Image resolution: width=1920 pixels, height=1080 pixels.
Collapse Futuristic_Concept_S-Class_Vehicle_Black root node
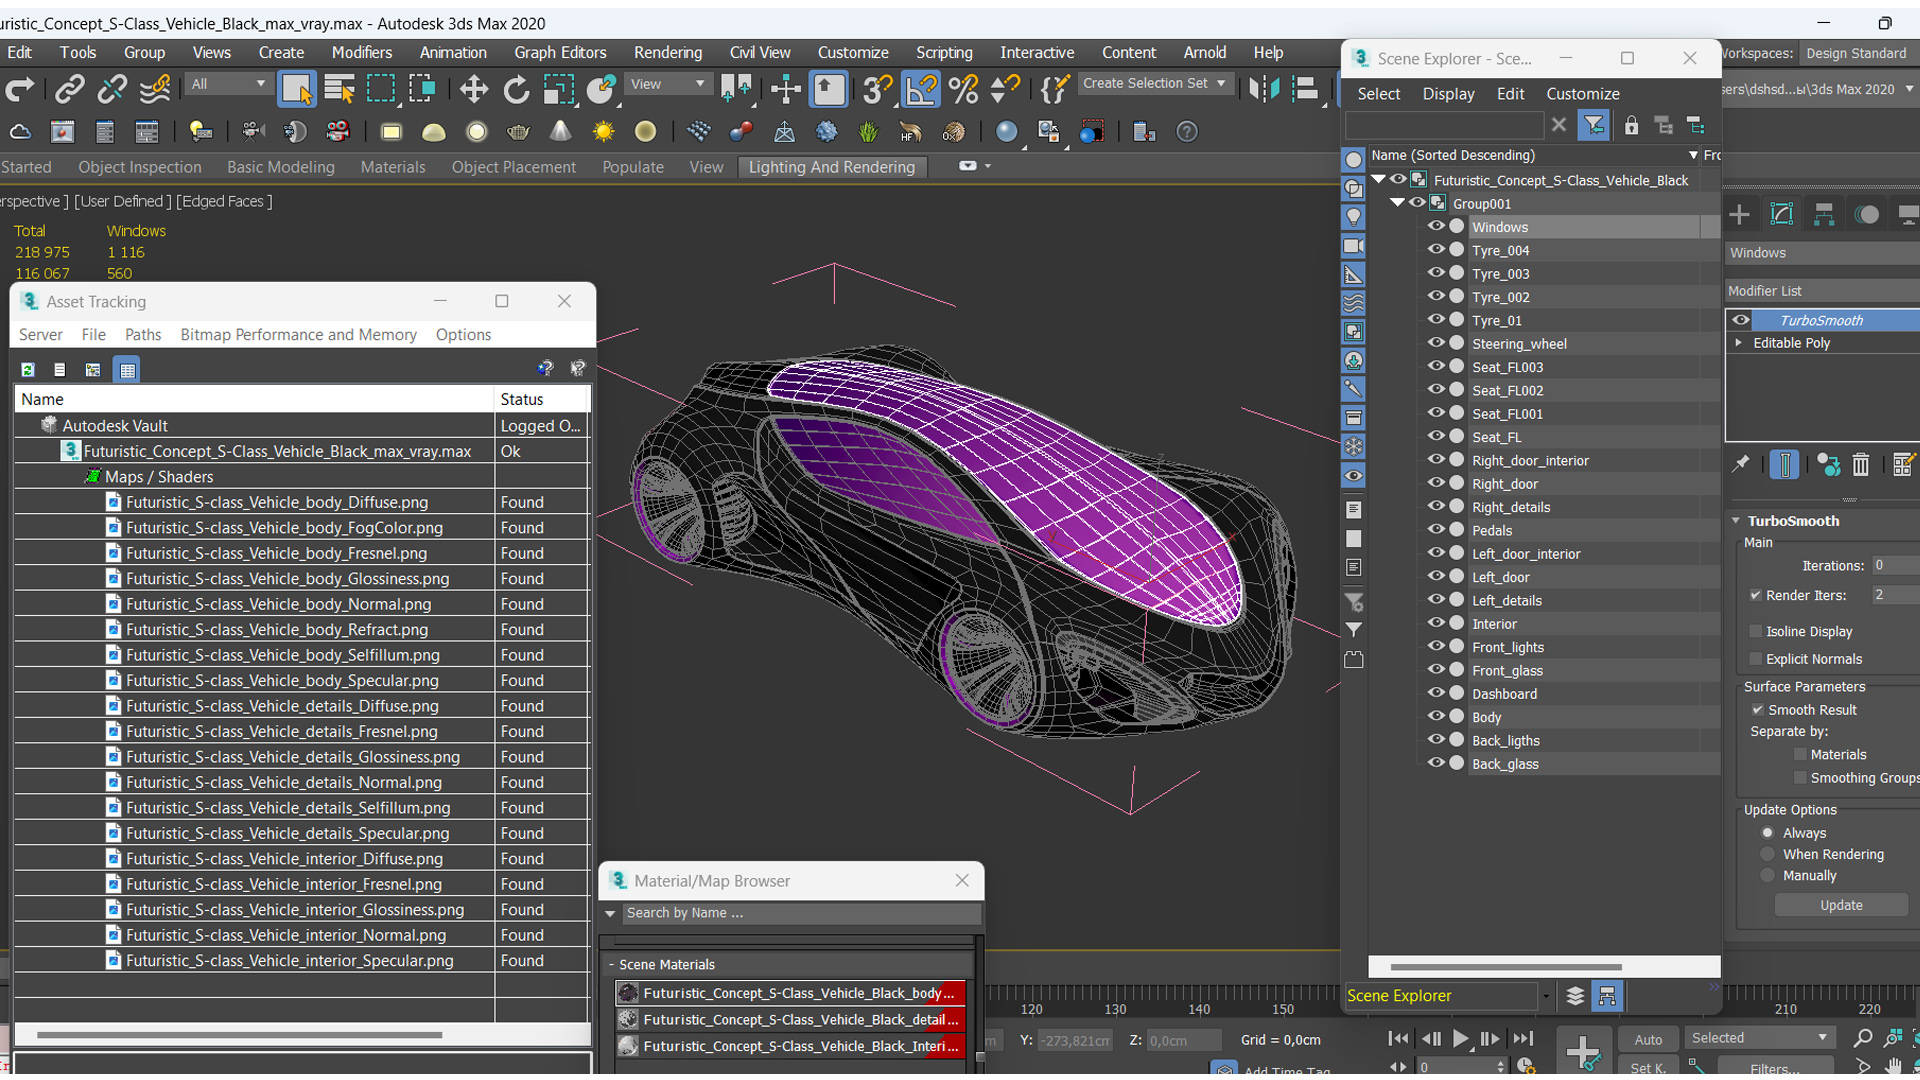coord(1378,180)
